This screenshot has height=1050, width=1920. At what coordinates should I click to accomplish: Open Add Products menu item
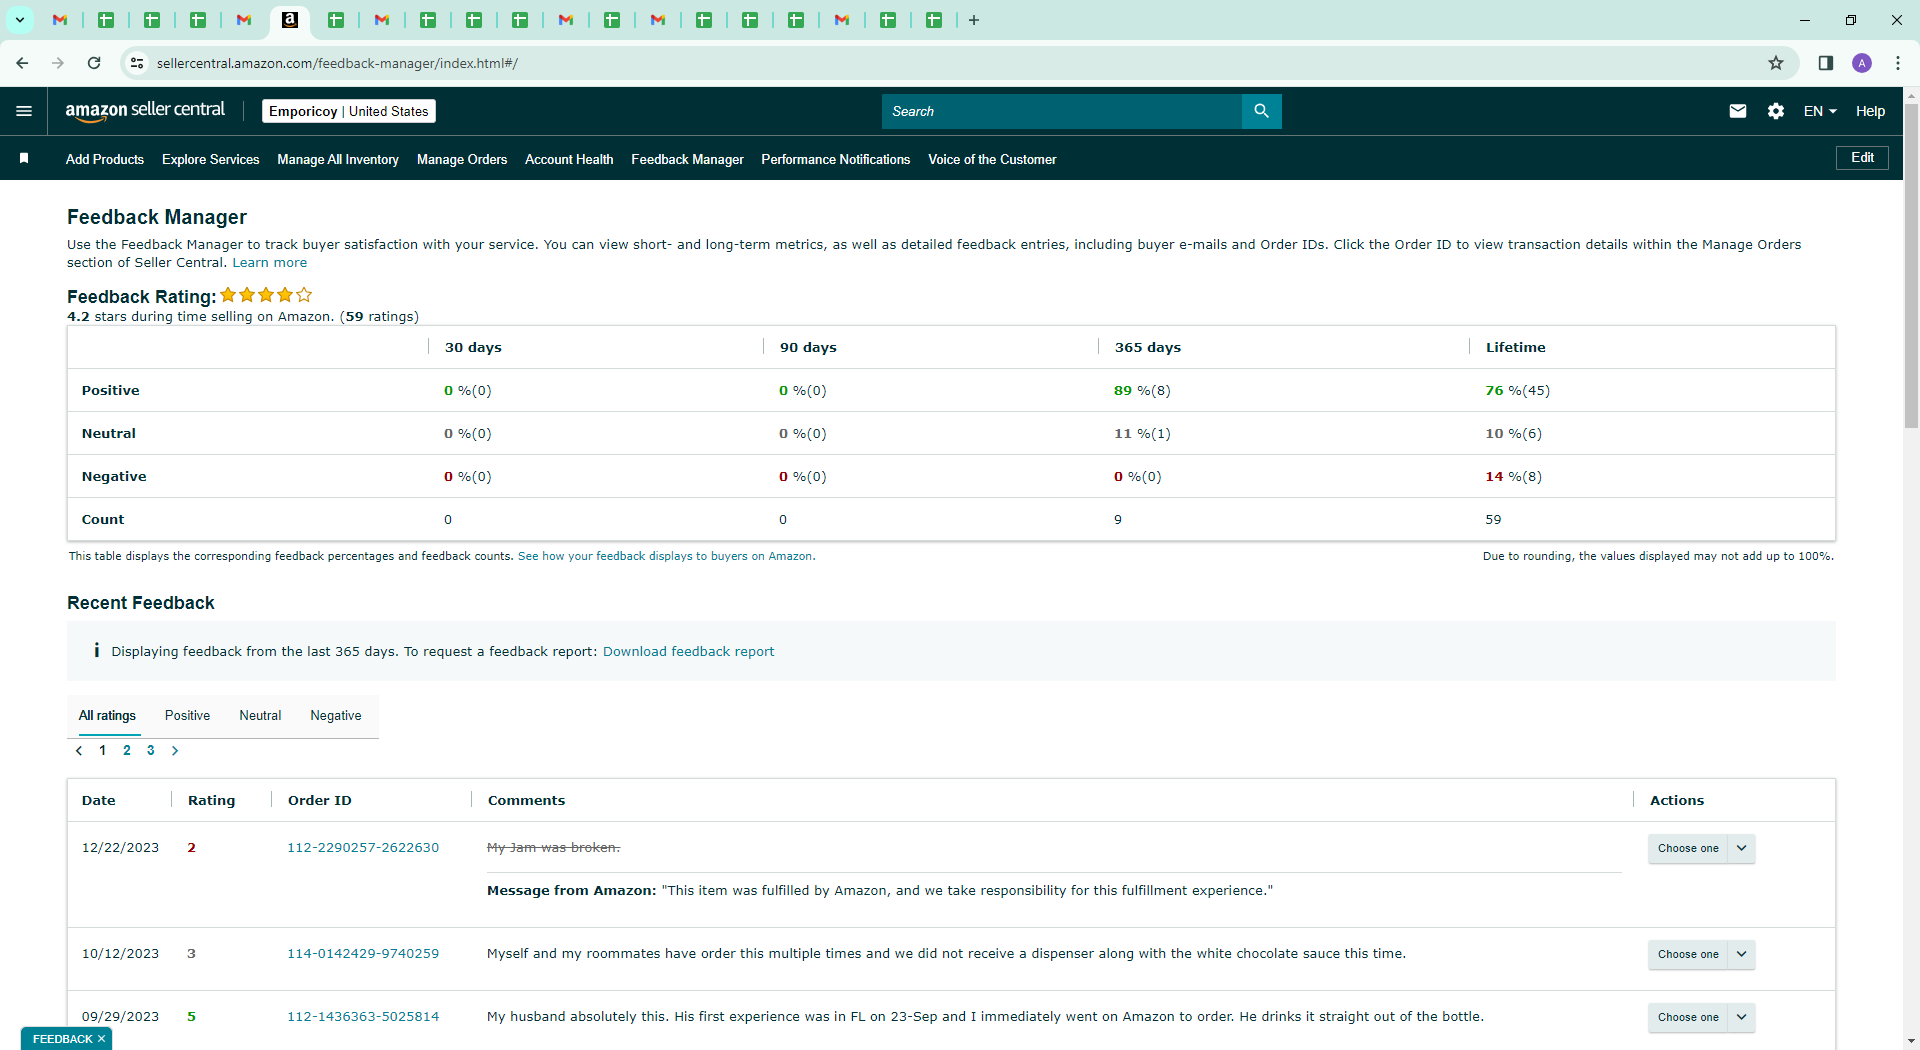click(x=105, y=159)
